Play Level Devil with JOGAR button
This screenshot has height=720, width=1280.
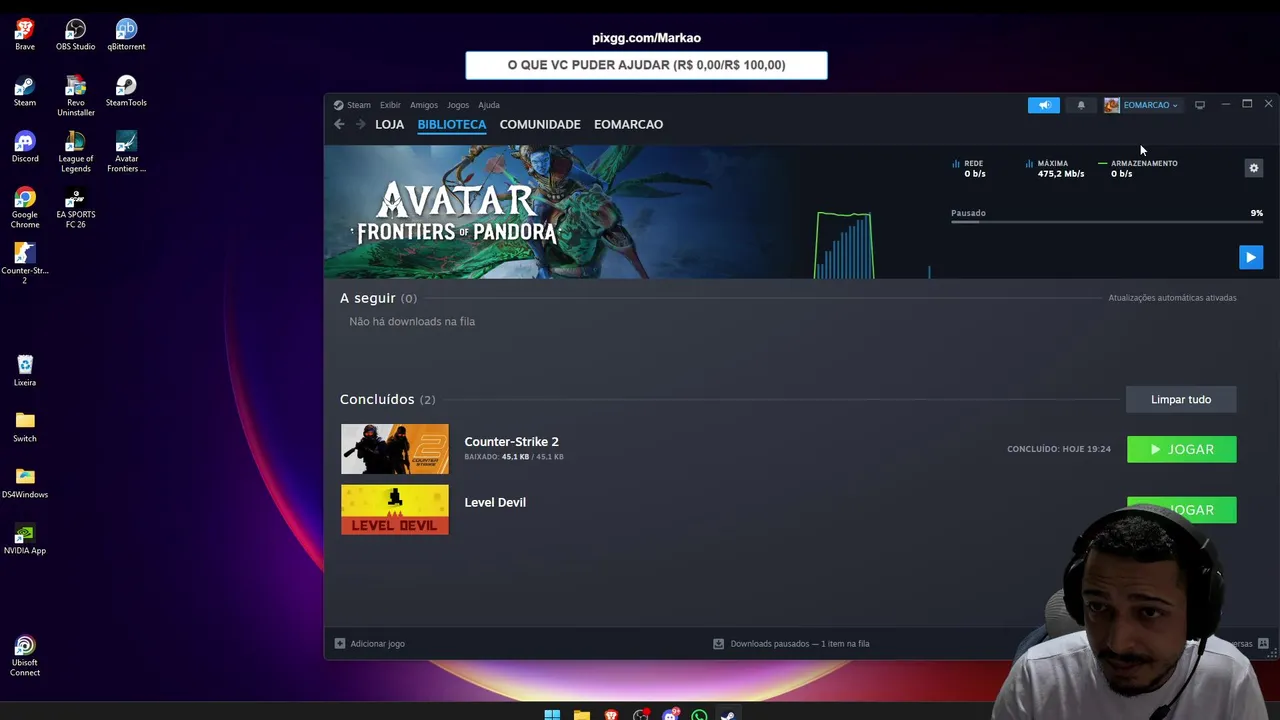pos(1182,510)
